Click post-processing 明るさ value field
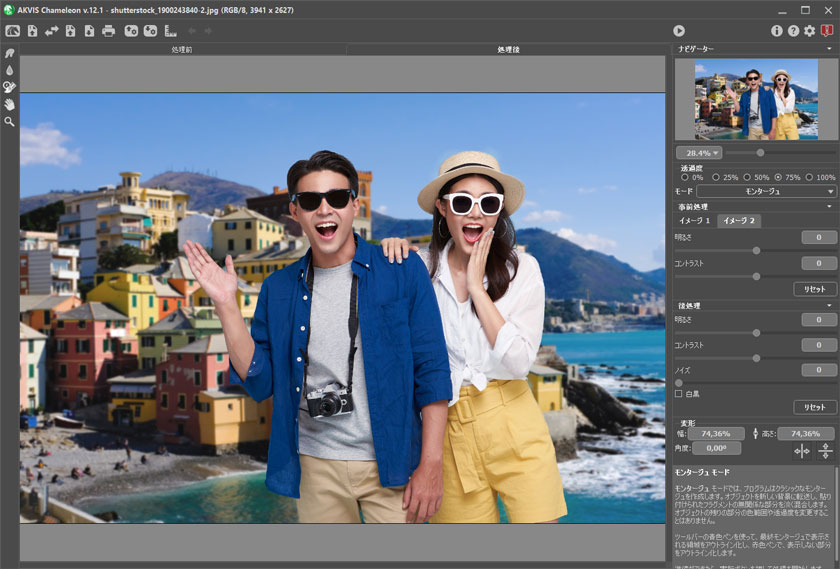 [x=819, y=319]
